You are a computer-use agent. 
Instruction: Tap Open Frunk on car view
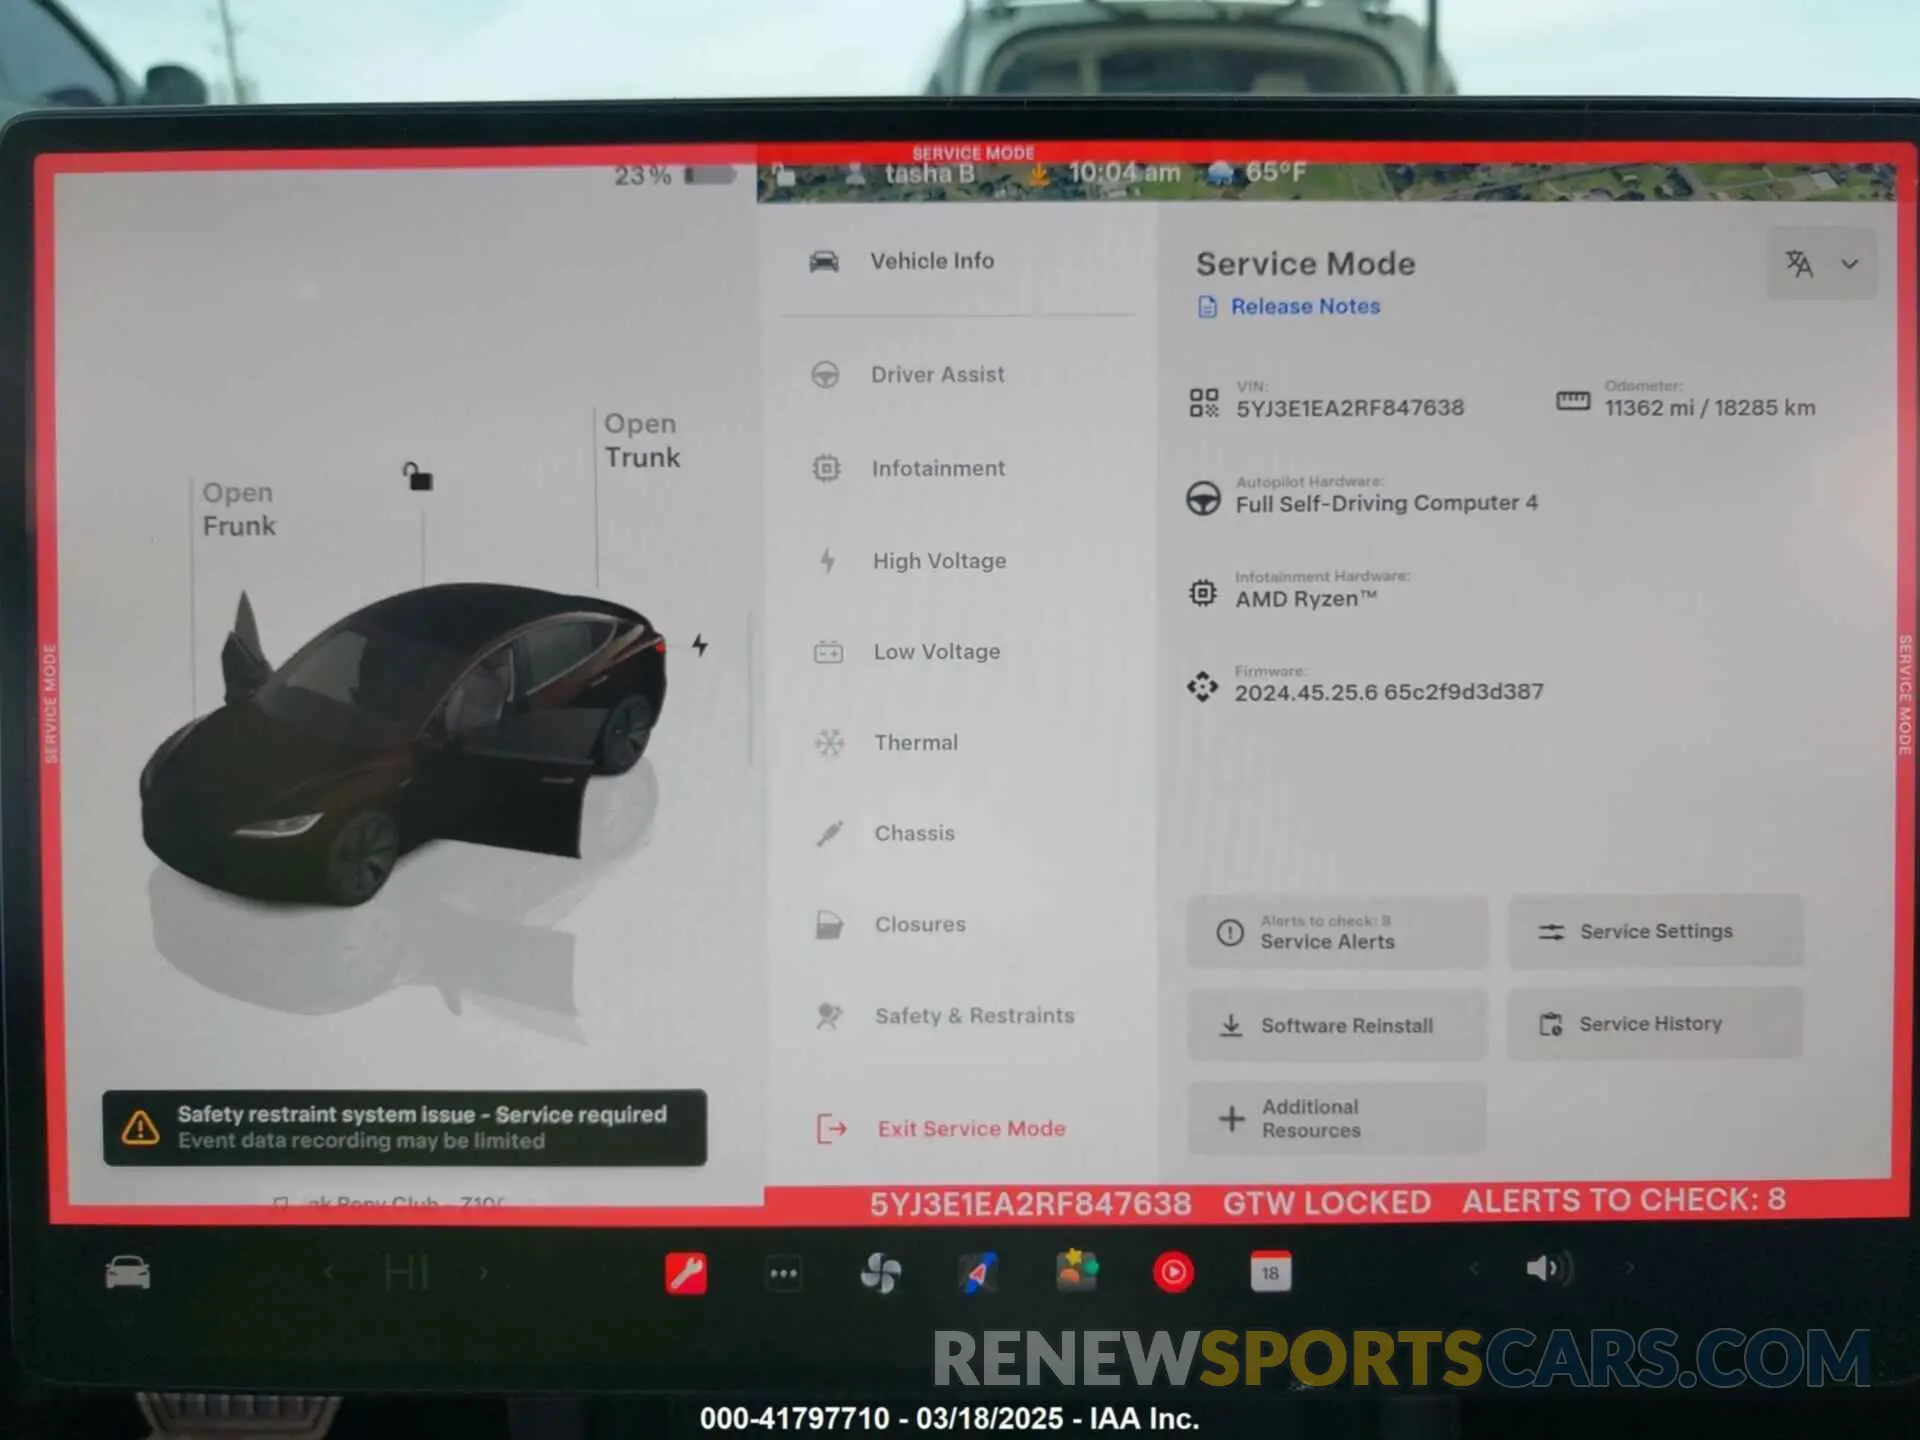click(238, 510)
